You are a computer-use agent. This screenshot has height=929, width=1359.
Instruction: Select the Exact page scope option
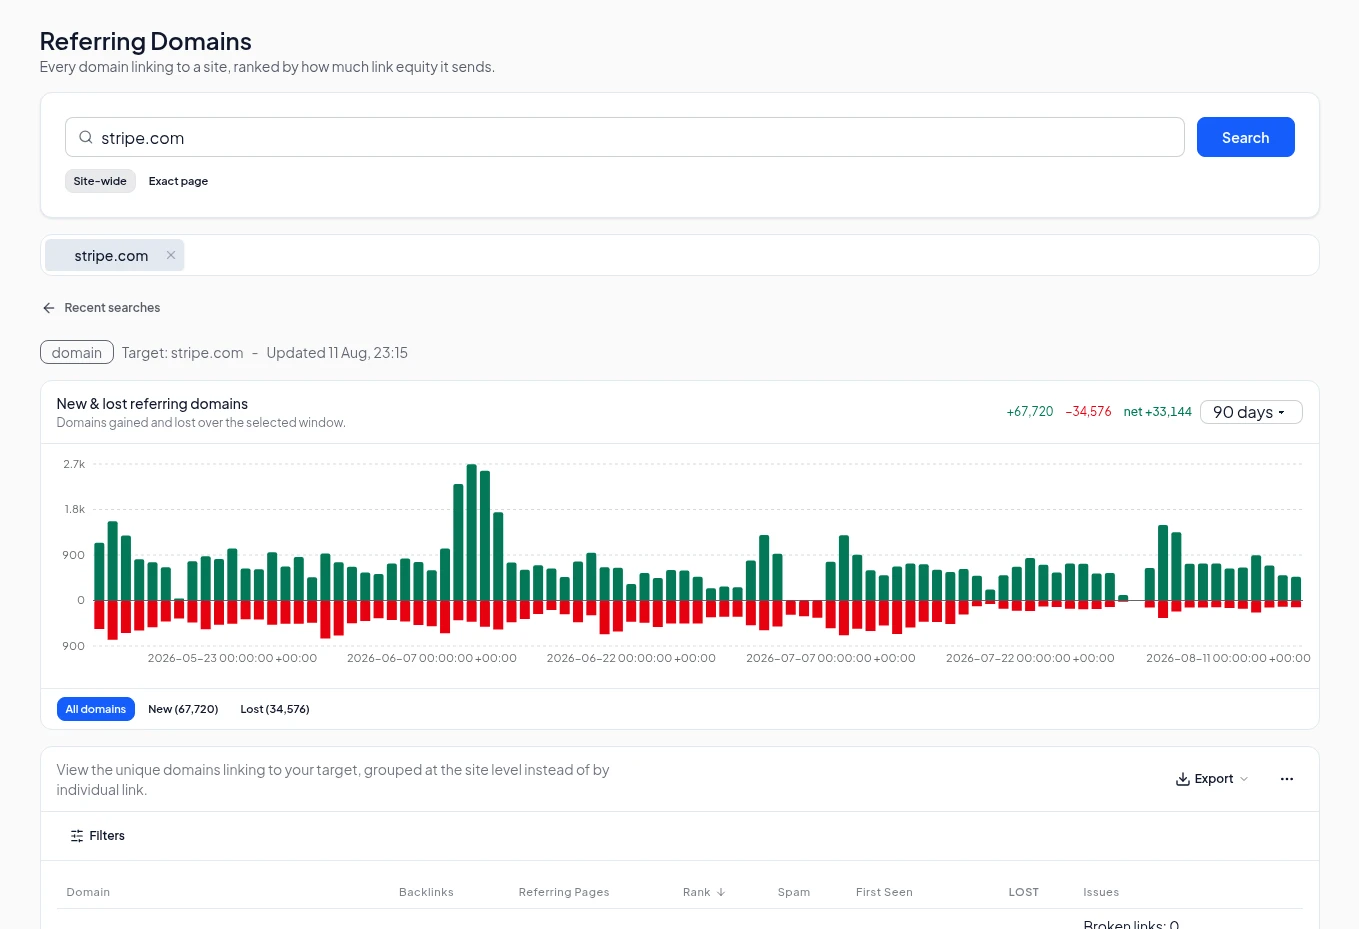(x=178, y=181)
